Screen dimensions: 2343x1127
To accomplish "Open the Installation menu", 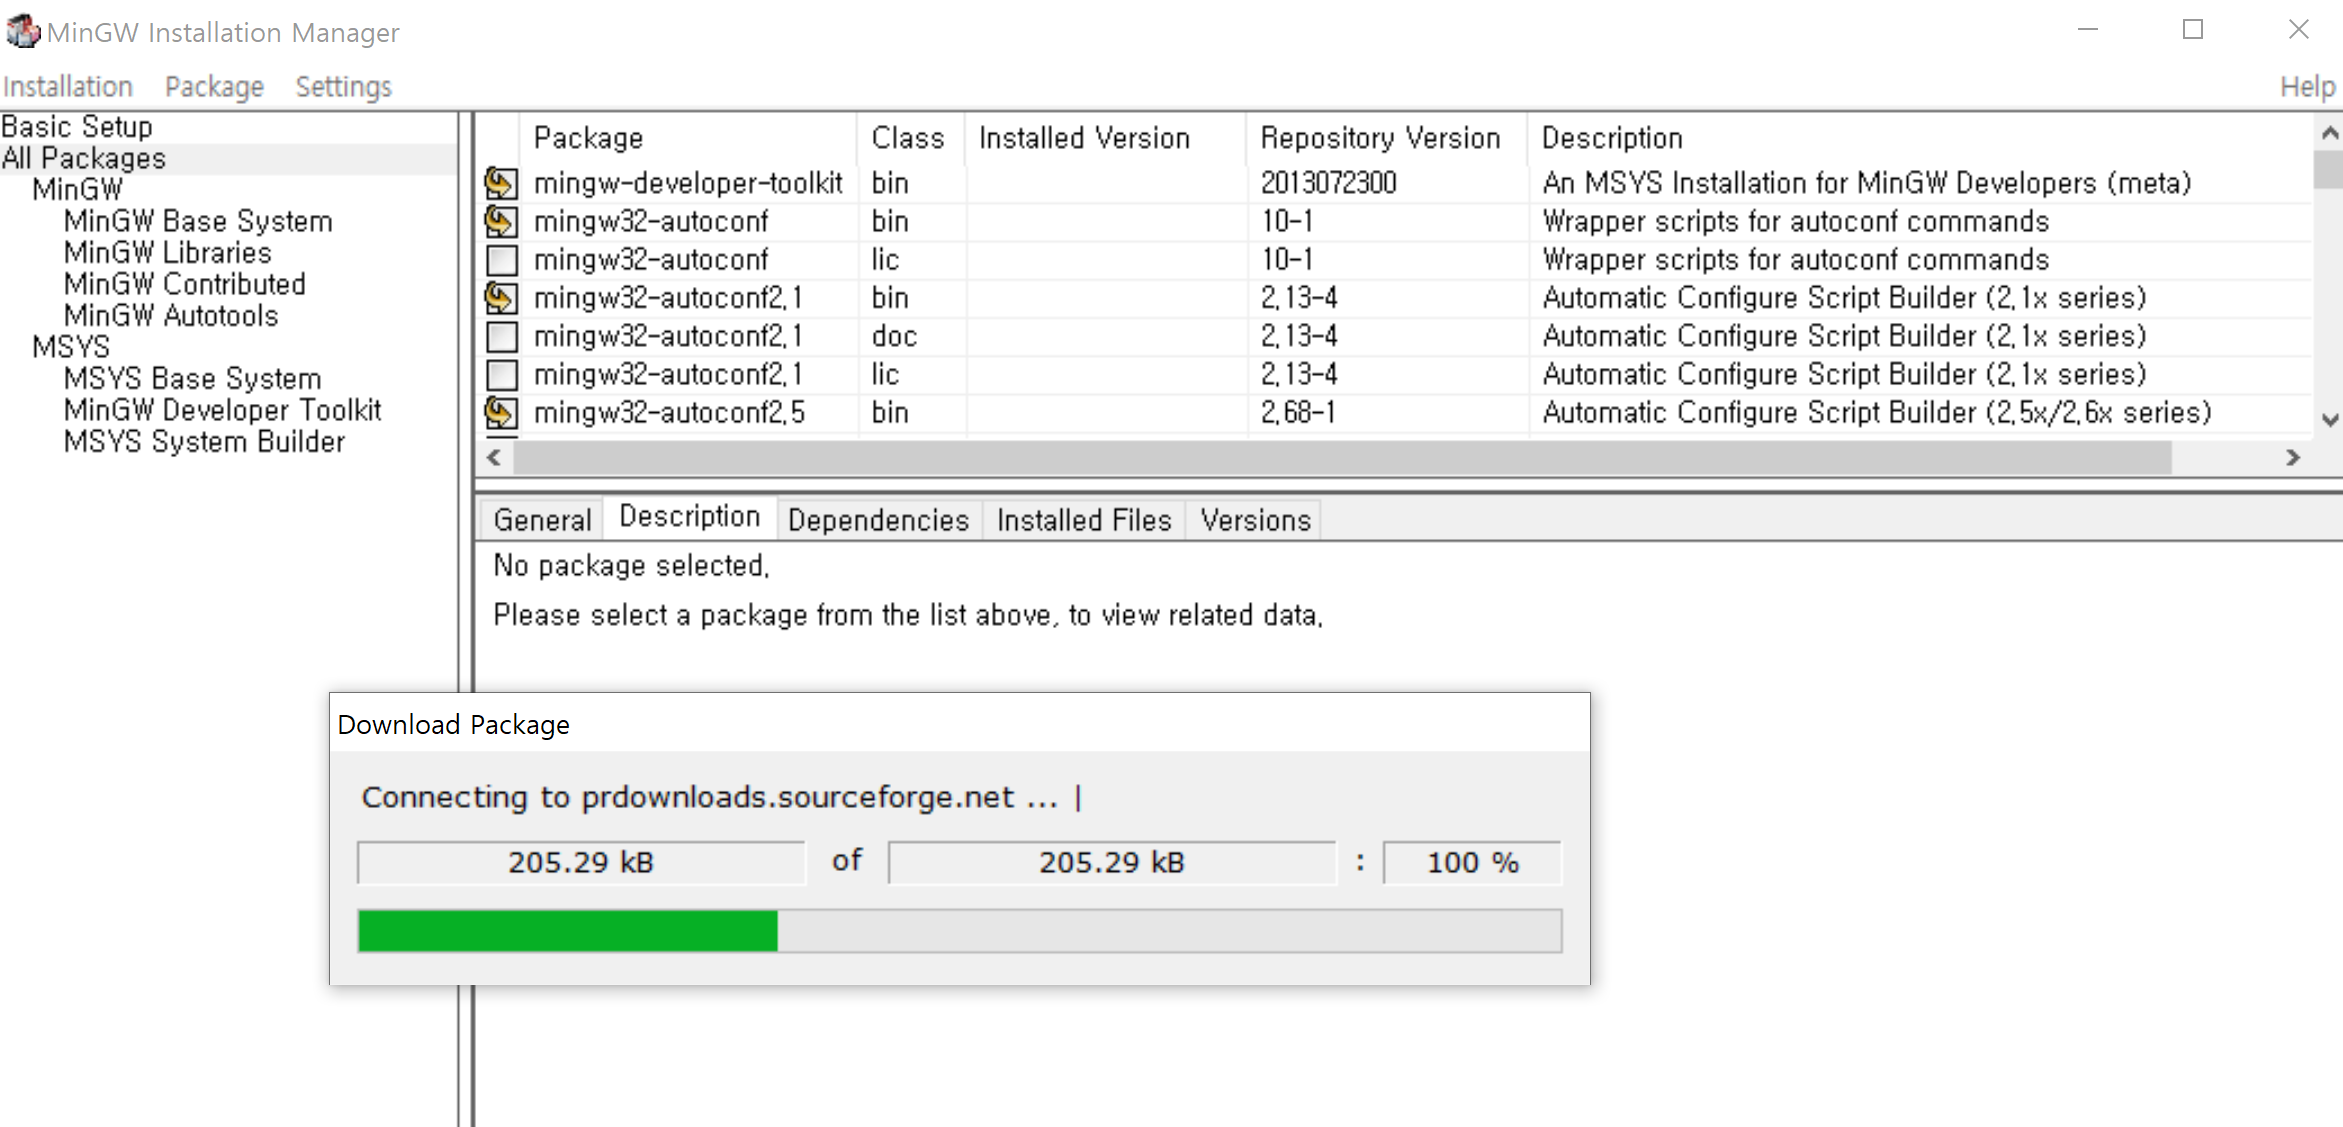I will (68, 87).
